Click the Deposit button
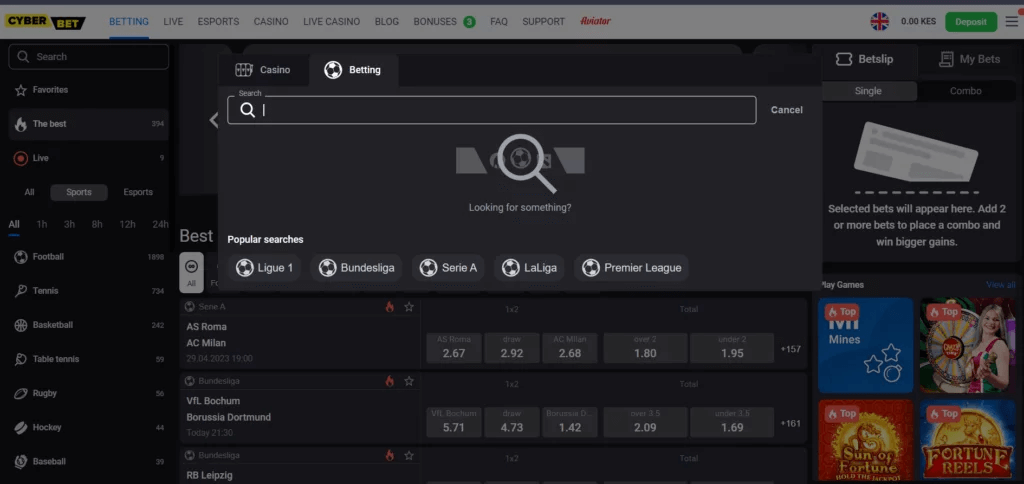1024x484 pixels. [x=970, y=22]
